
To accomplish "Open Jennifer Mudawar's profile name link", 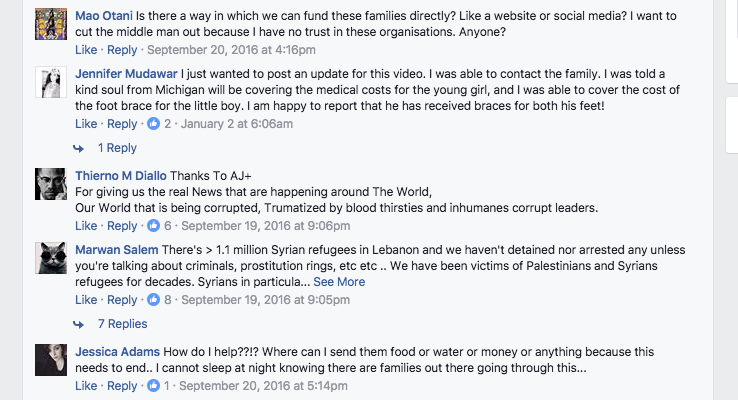I will 126,74.
